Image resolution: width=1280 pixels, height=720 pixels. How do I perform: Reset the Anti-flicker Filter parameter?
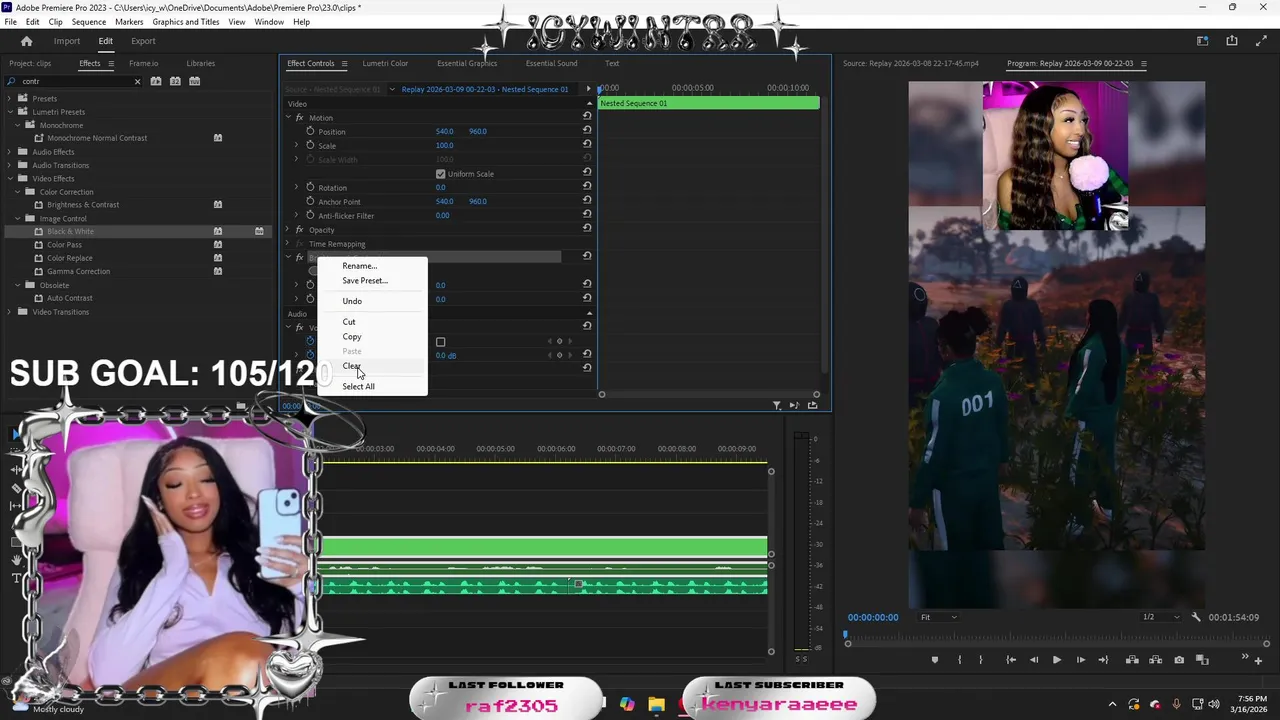(587, 215)
